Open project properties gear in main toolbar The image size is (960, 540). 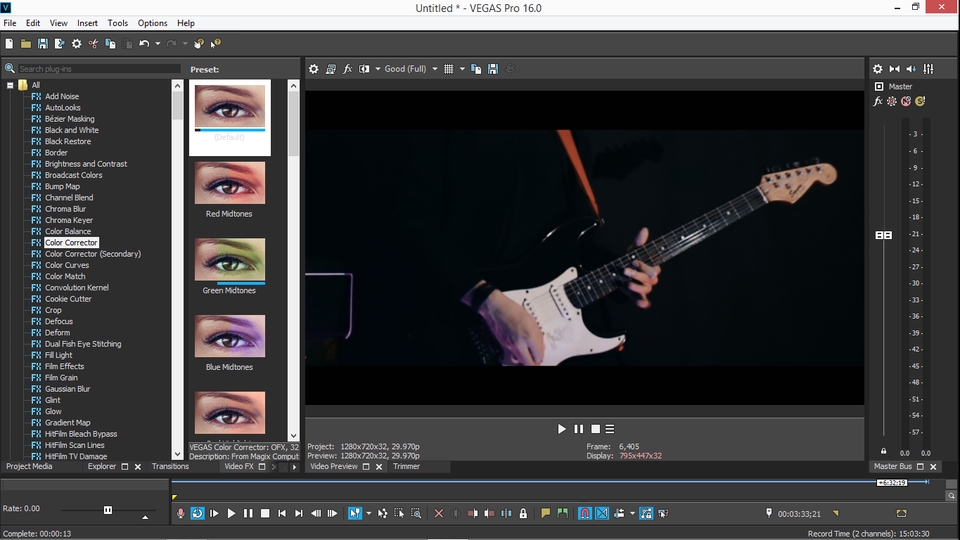pos(77,43)
